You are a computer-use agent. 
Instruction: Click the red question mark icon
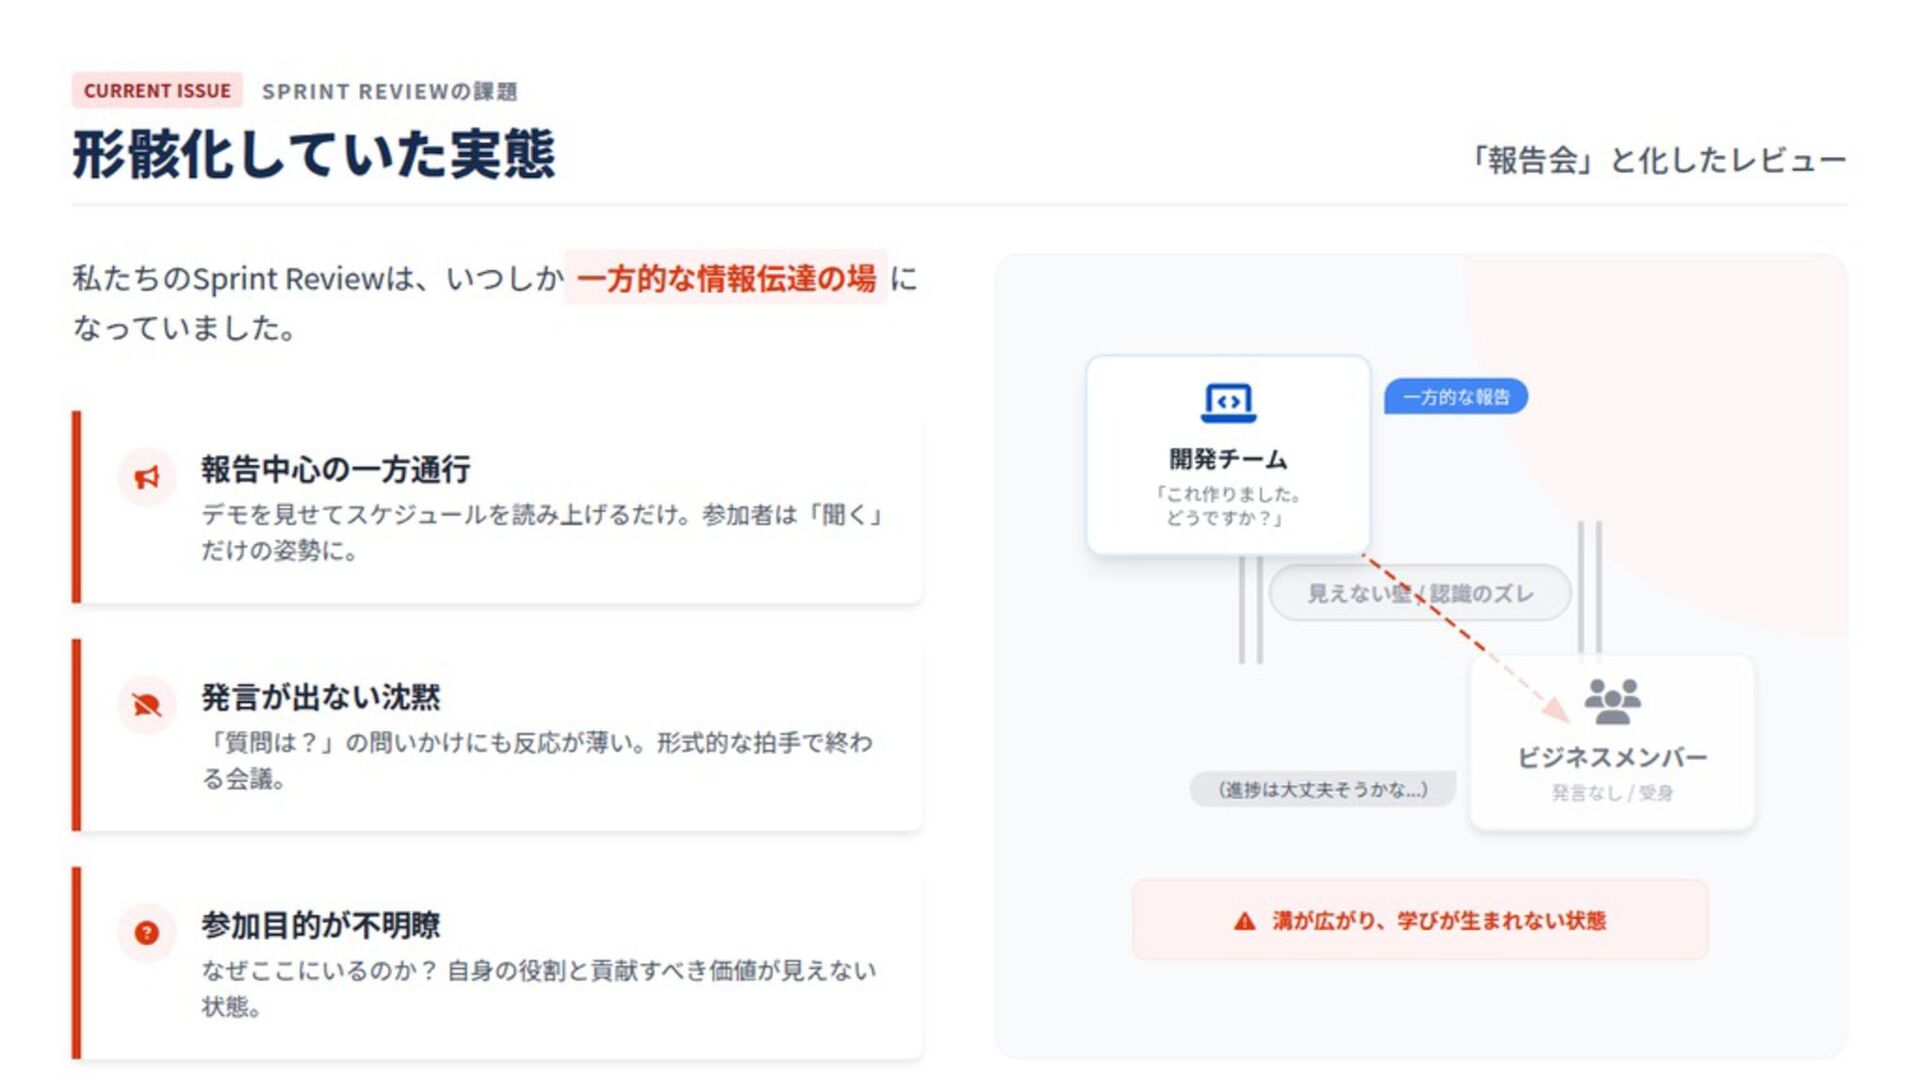(x=147, y=933)
